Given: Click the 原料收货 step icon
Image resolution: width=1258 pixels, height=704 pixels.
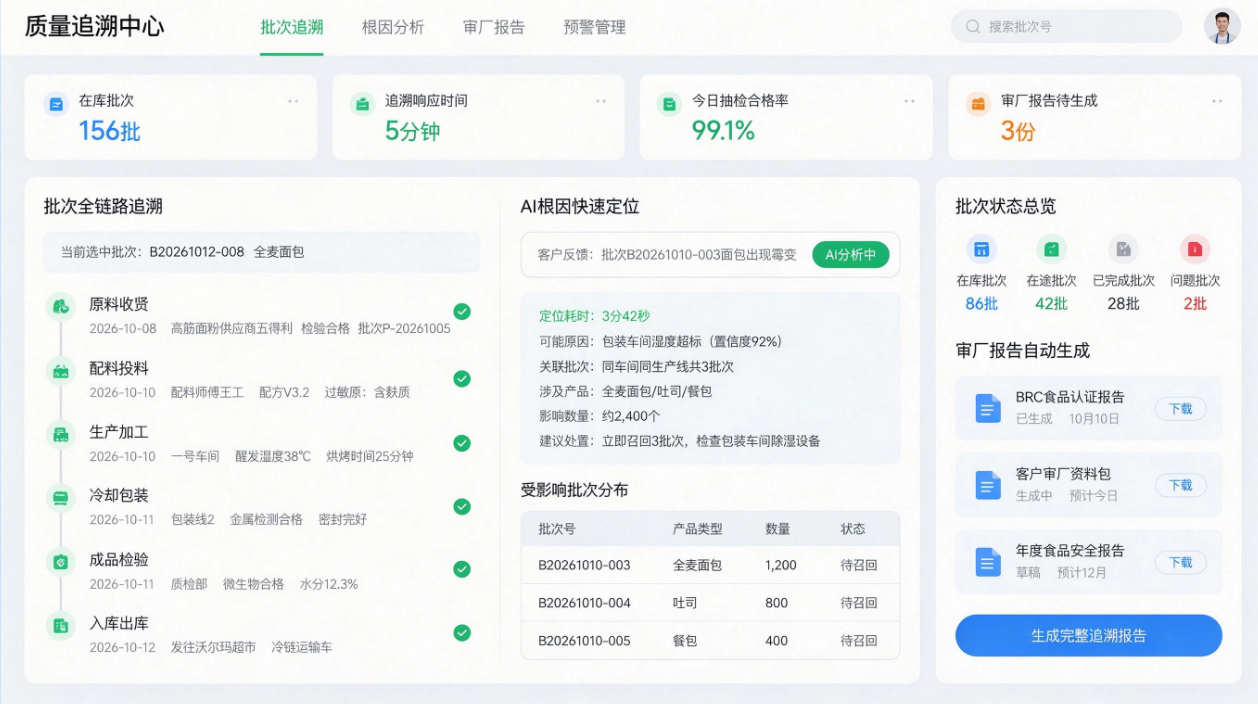Looking at the screenshot, I should tap(61, 306).
